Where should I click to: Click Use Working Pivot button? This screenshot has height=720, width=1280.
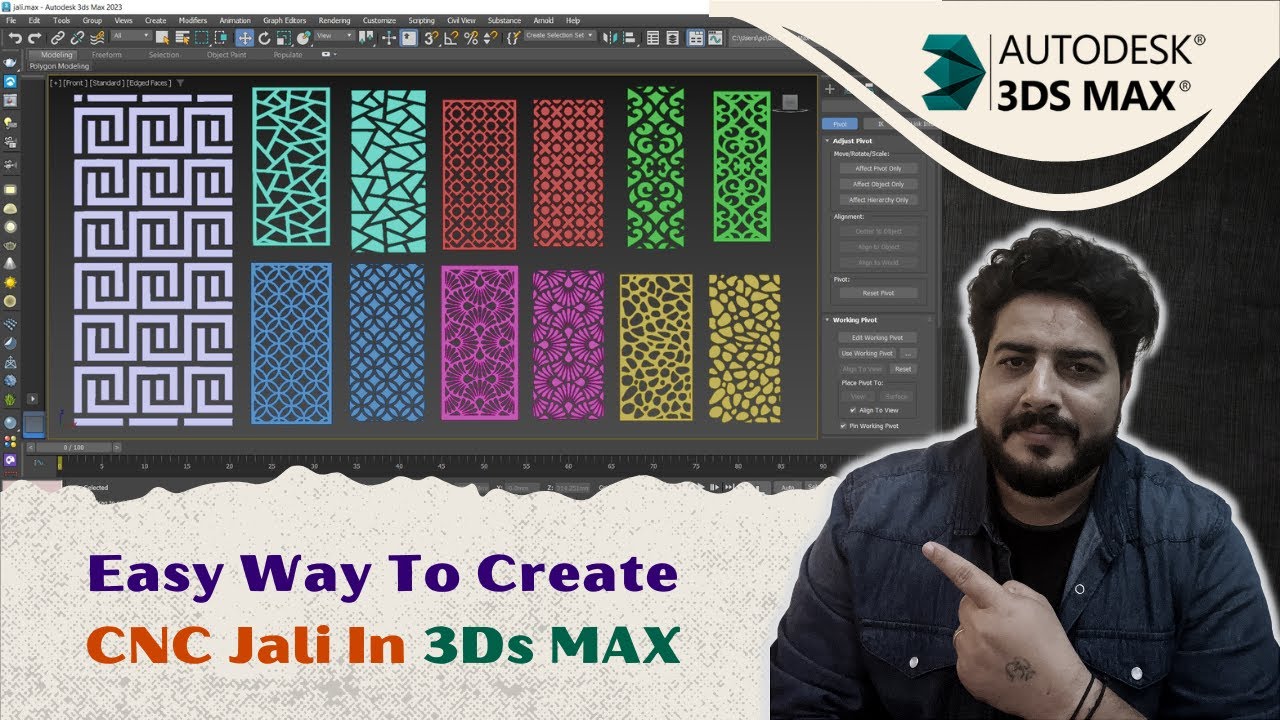tap(867, 353)
